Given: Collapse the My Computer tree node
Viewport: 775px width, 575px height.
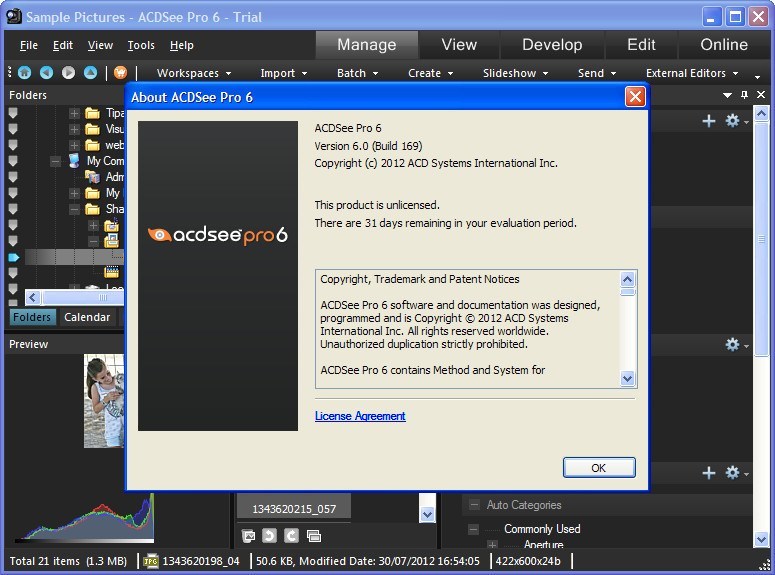Looking at the screenshot, I should [x=55, y=161].
